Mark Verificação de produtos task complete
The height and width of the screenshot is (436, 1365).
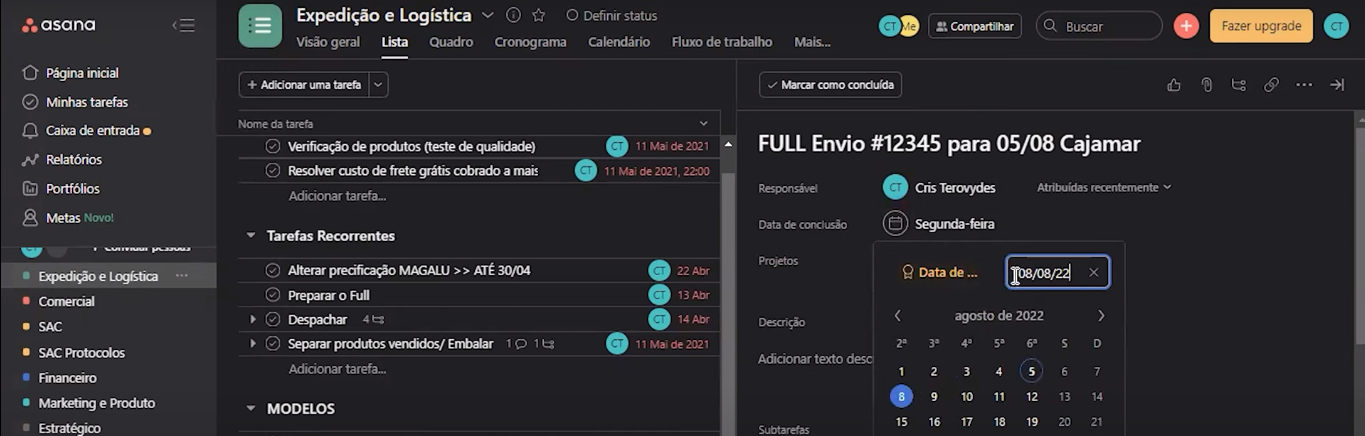coord(272,146)
